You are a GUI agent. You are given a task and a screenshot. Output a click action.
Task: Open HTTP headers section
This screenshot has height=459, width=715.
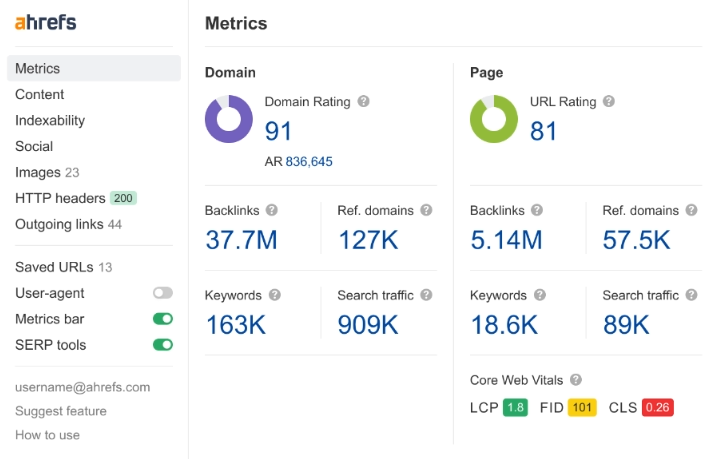click(60, 198)
